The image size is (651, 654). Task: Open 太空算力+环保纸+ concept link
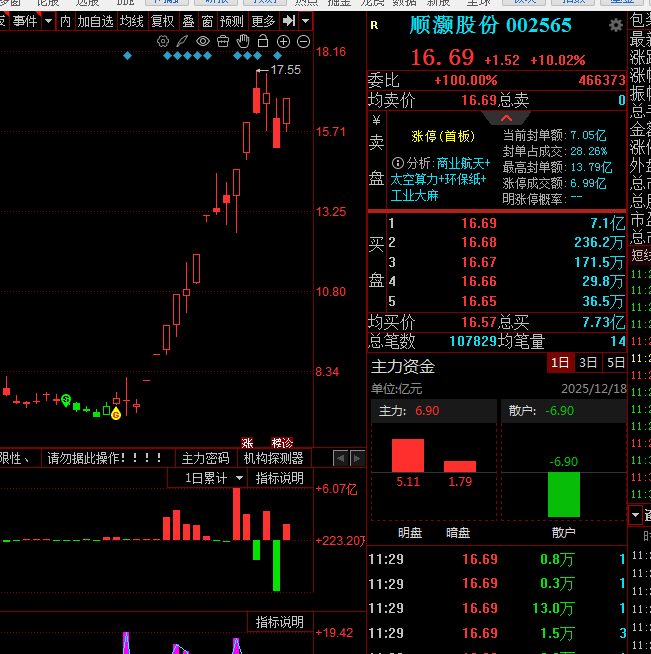438,179
